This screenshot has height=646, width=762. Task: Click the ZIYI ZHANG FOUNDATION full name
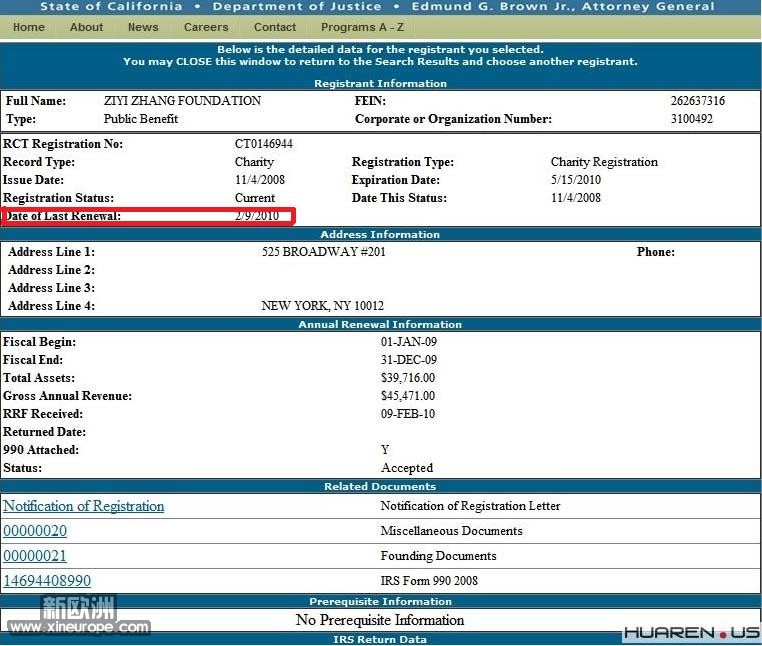coord(182,101)
